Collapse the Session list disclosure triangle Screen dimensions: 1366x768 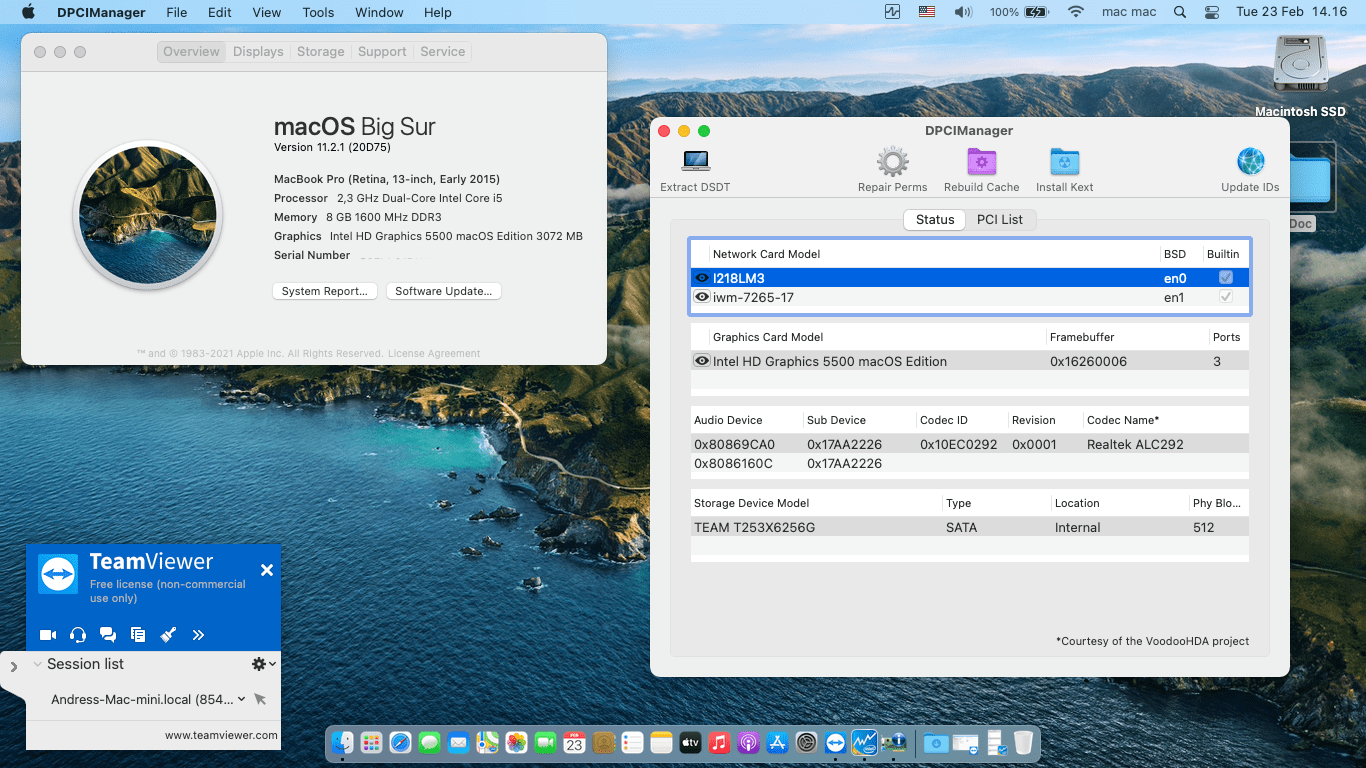(37, 664)
